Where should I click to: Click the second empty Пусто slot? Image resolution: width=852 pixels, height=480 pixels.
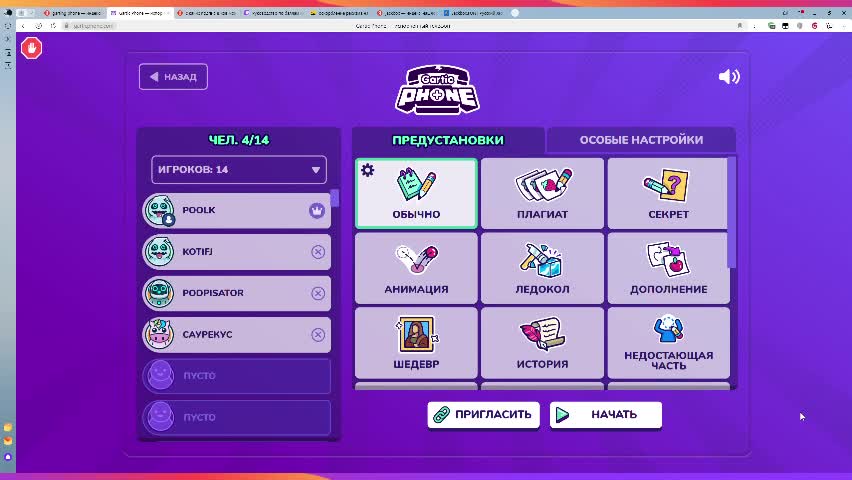(237, 417)
